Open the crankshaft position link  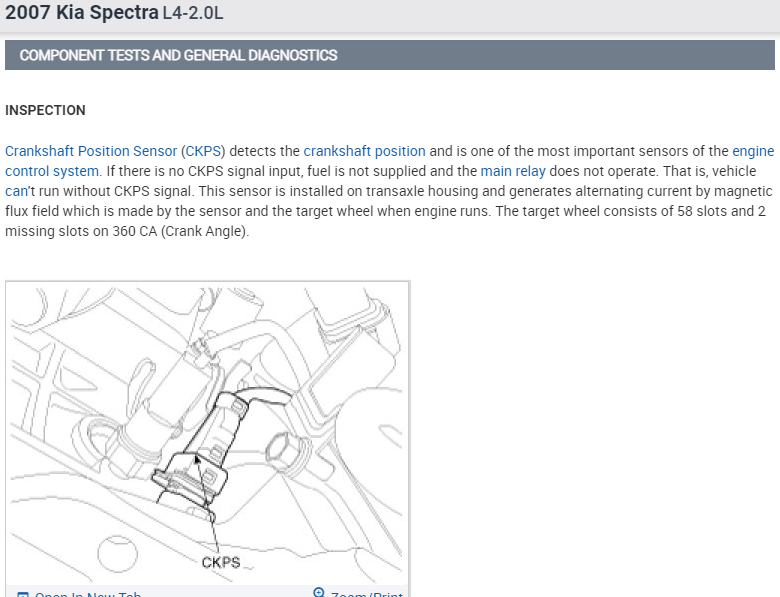[x=364, y=151]
